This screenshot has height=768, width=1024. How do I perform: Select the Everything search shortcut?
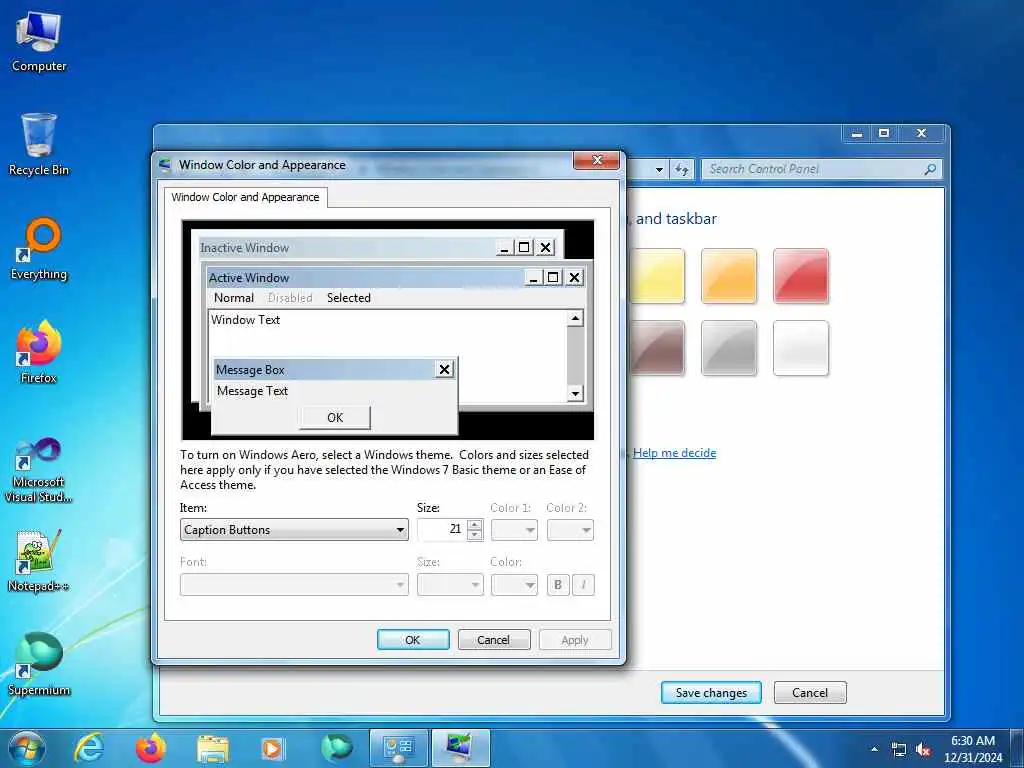pos(39,248)
